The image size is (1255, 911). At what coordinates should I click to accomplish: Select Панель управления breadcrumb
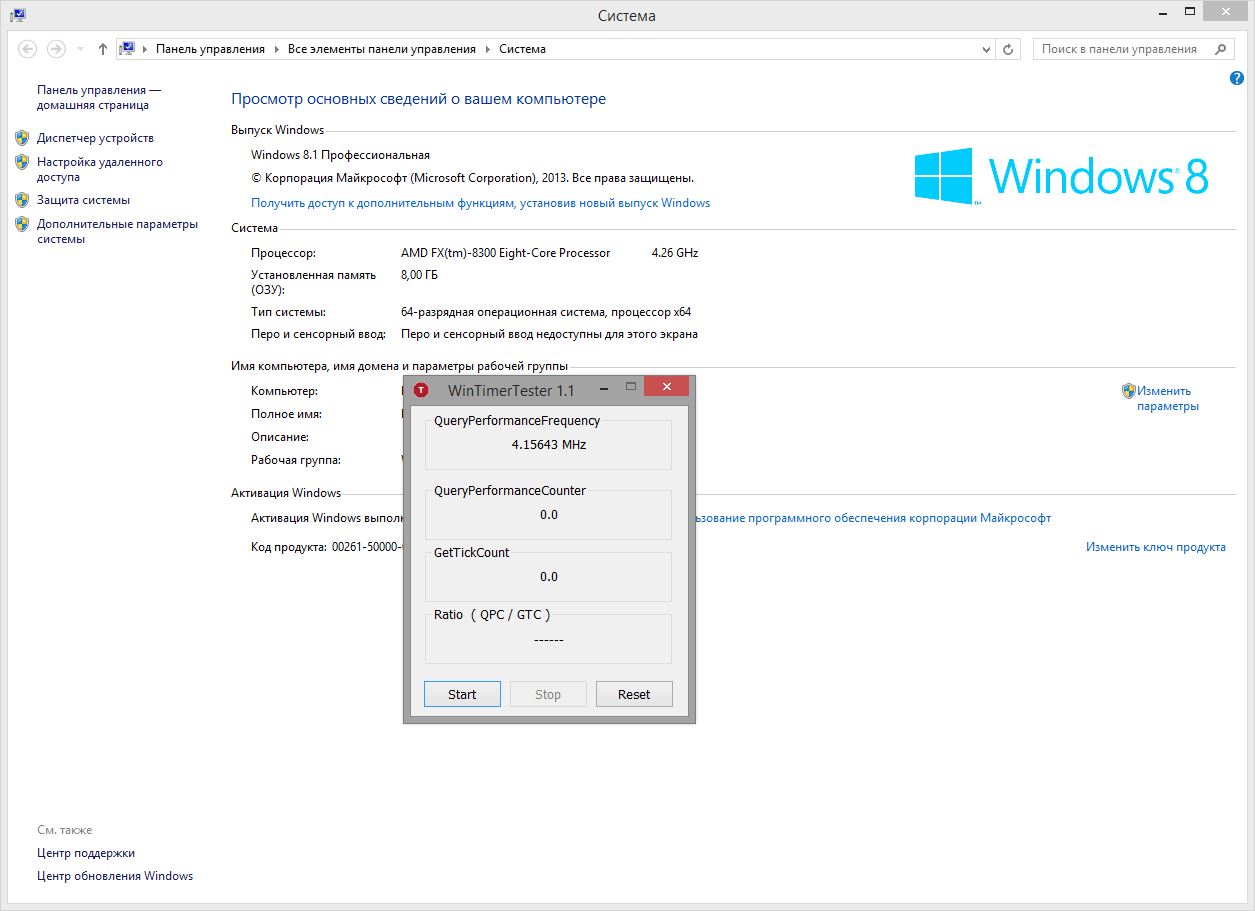[x=210, y=49]
